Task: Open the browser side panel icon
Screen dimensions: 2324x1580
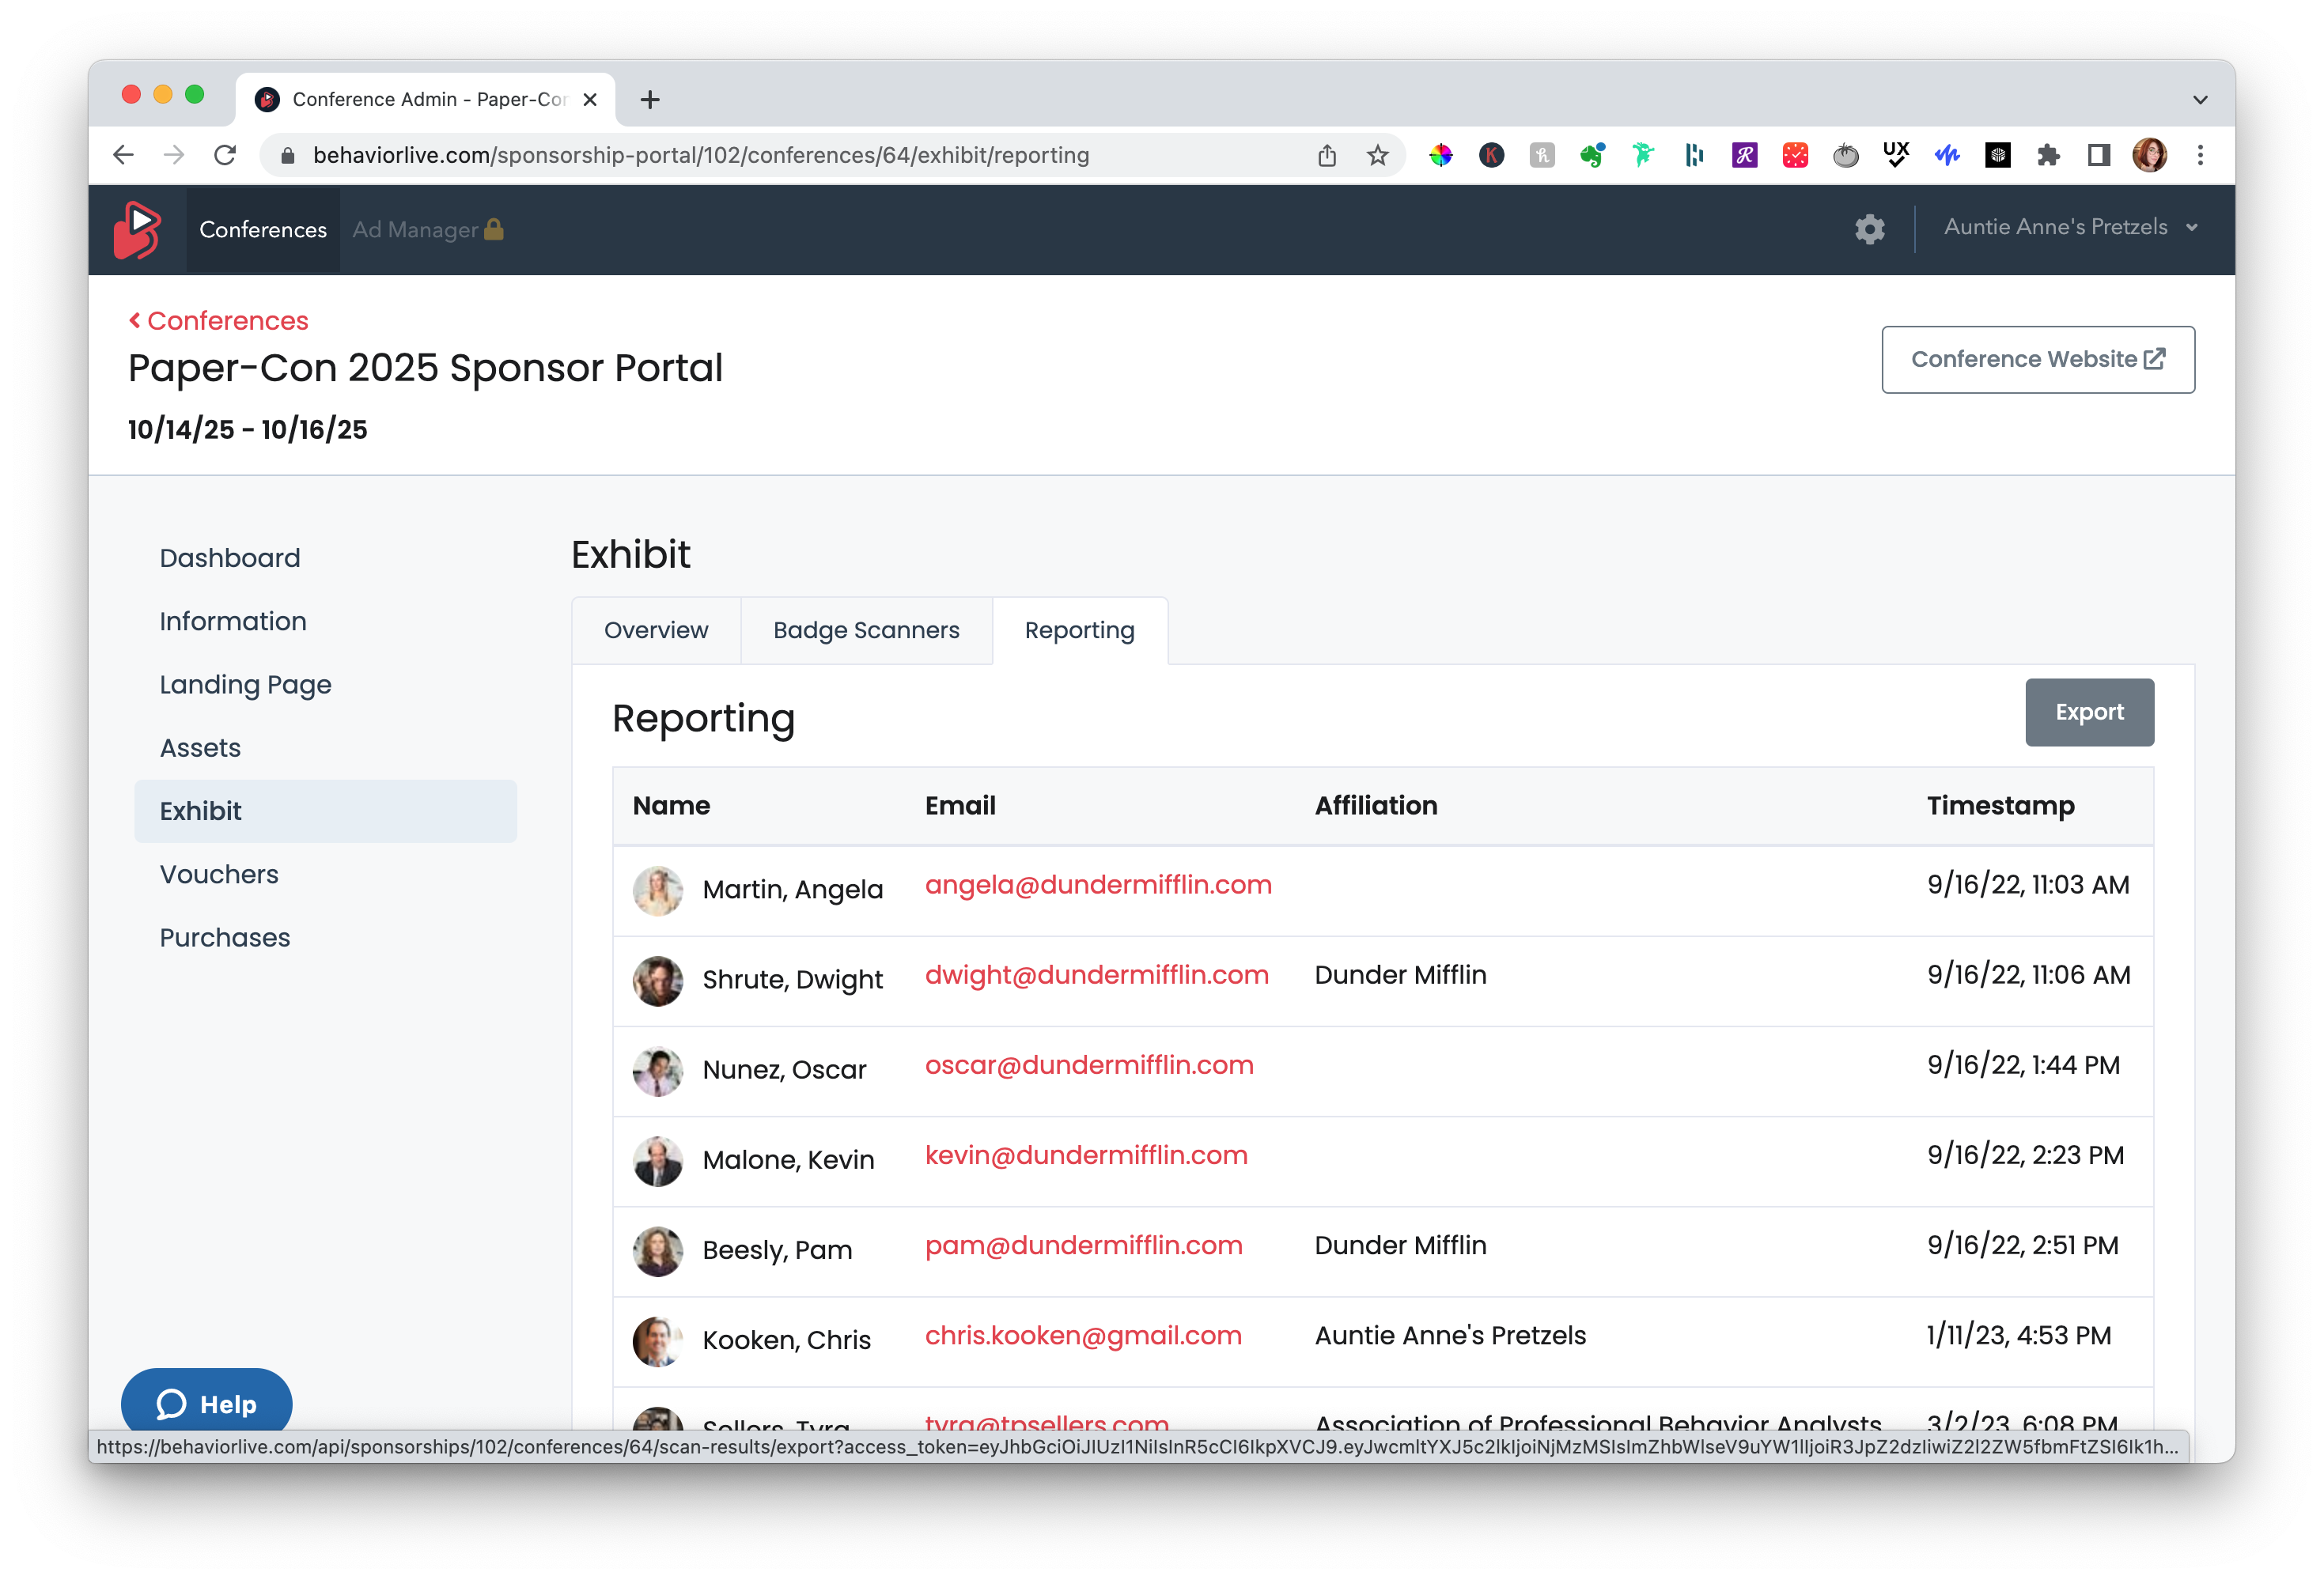Action: 2098,155
